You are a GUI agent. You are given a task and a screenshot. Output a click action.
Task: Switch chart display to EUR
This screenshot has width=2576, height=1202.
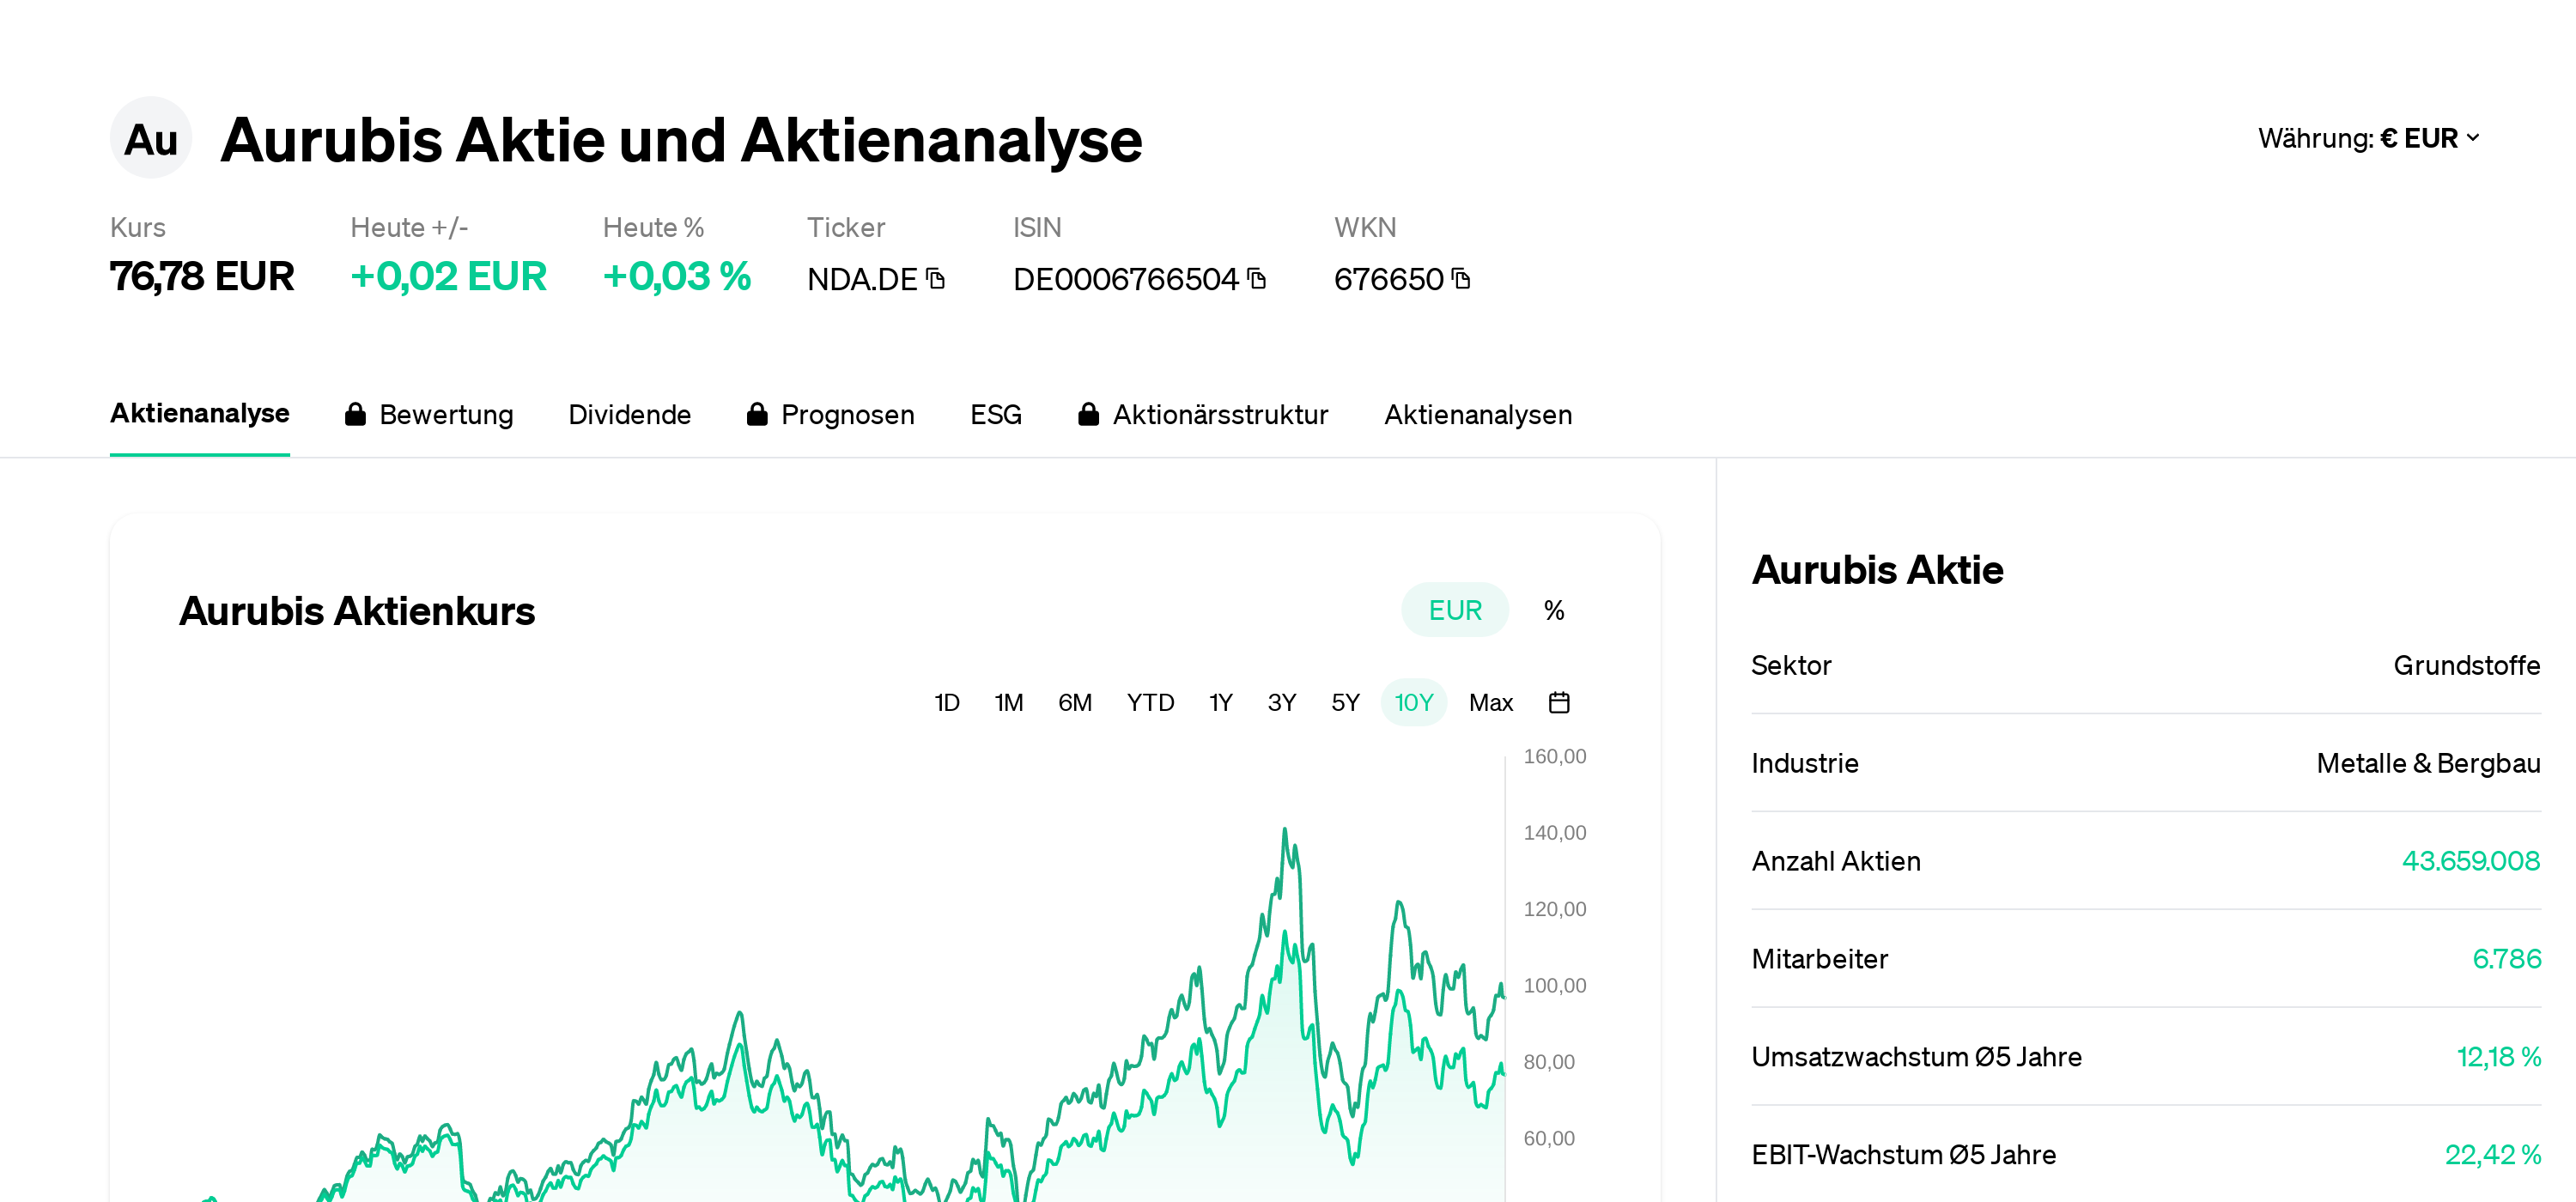point(1454,610)
